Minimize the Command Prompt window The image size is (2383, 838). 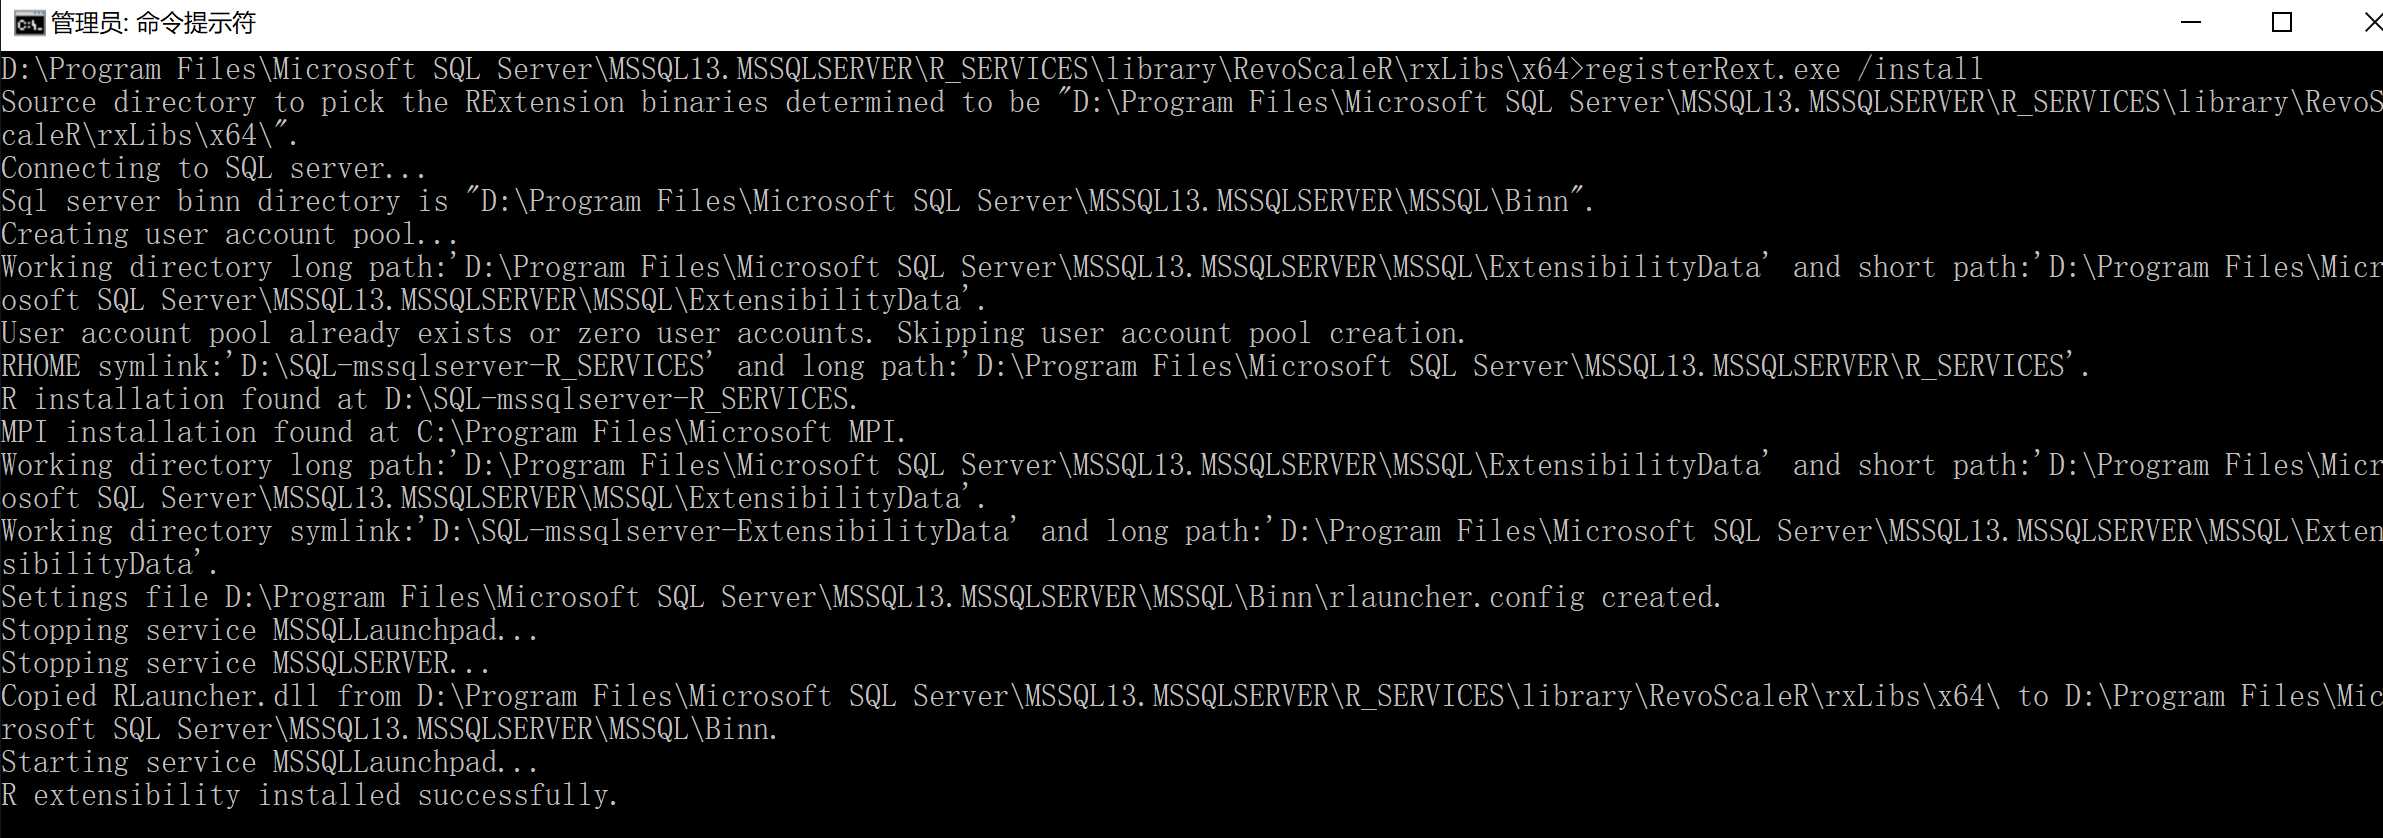point(2190,23)
